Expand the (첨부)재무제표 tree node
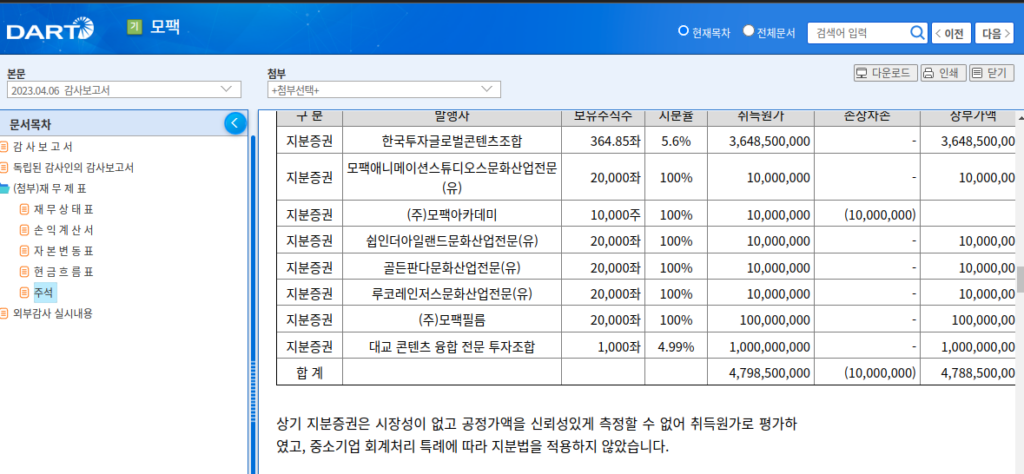 (50, 189)
